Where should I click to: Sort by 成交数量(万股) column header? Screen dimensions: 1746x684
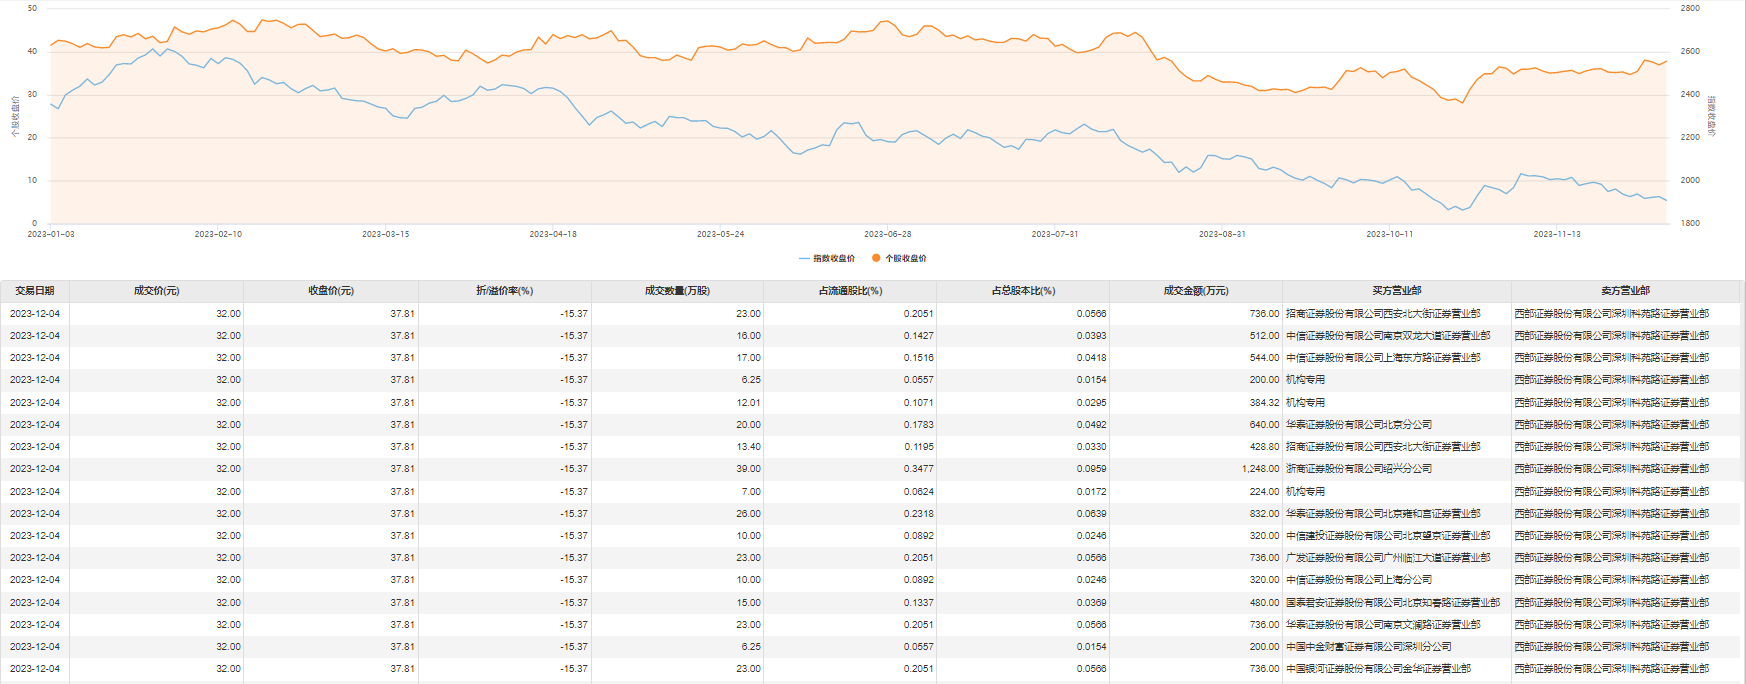[x=677, y=291]
